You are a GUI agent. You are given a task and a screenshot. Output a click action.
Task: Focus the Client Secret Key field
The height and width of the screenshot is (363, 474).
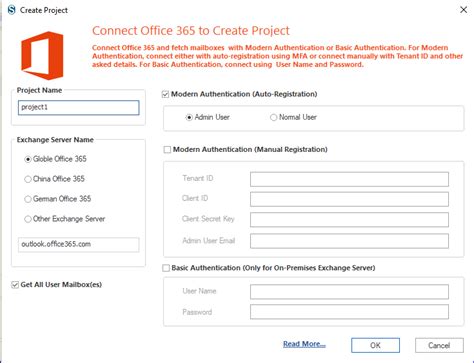pos(349,220)
